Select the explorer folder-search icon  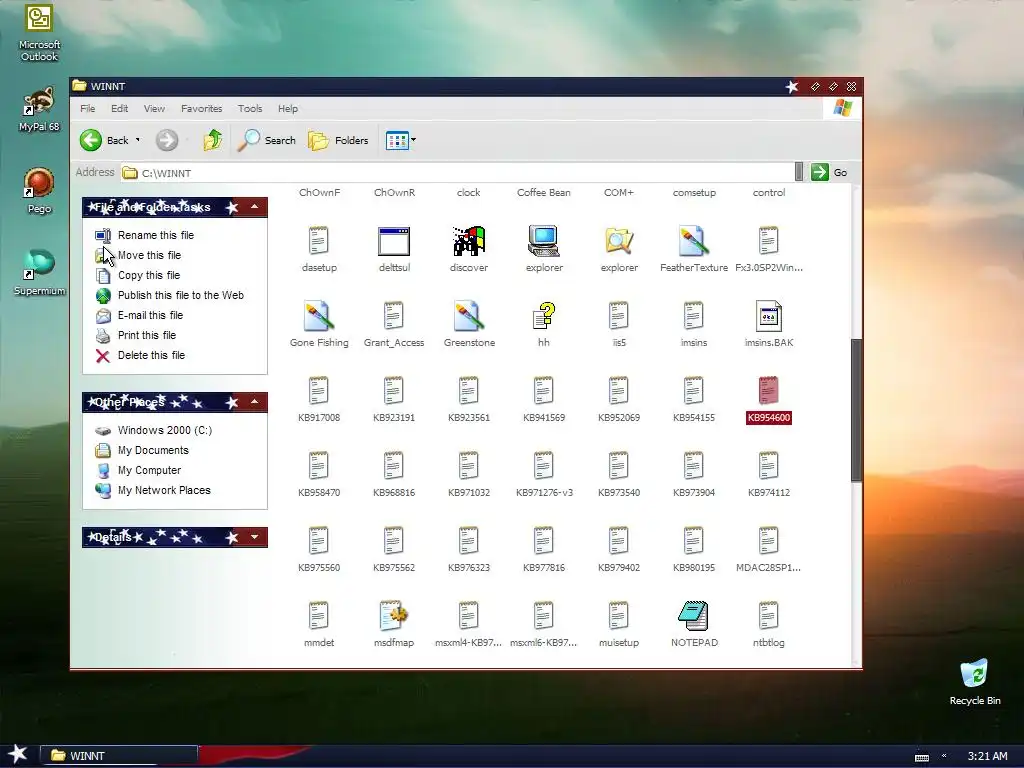pyautogui.click(x=619, y=241)
